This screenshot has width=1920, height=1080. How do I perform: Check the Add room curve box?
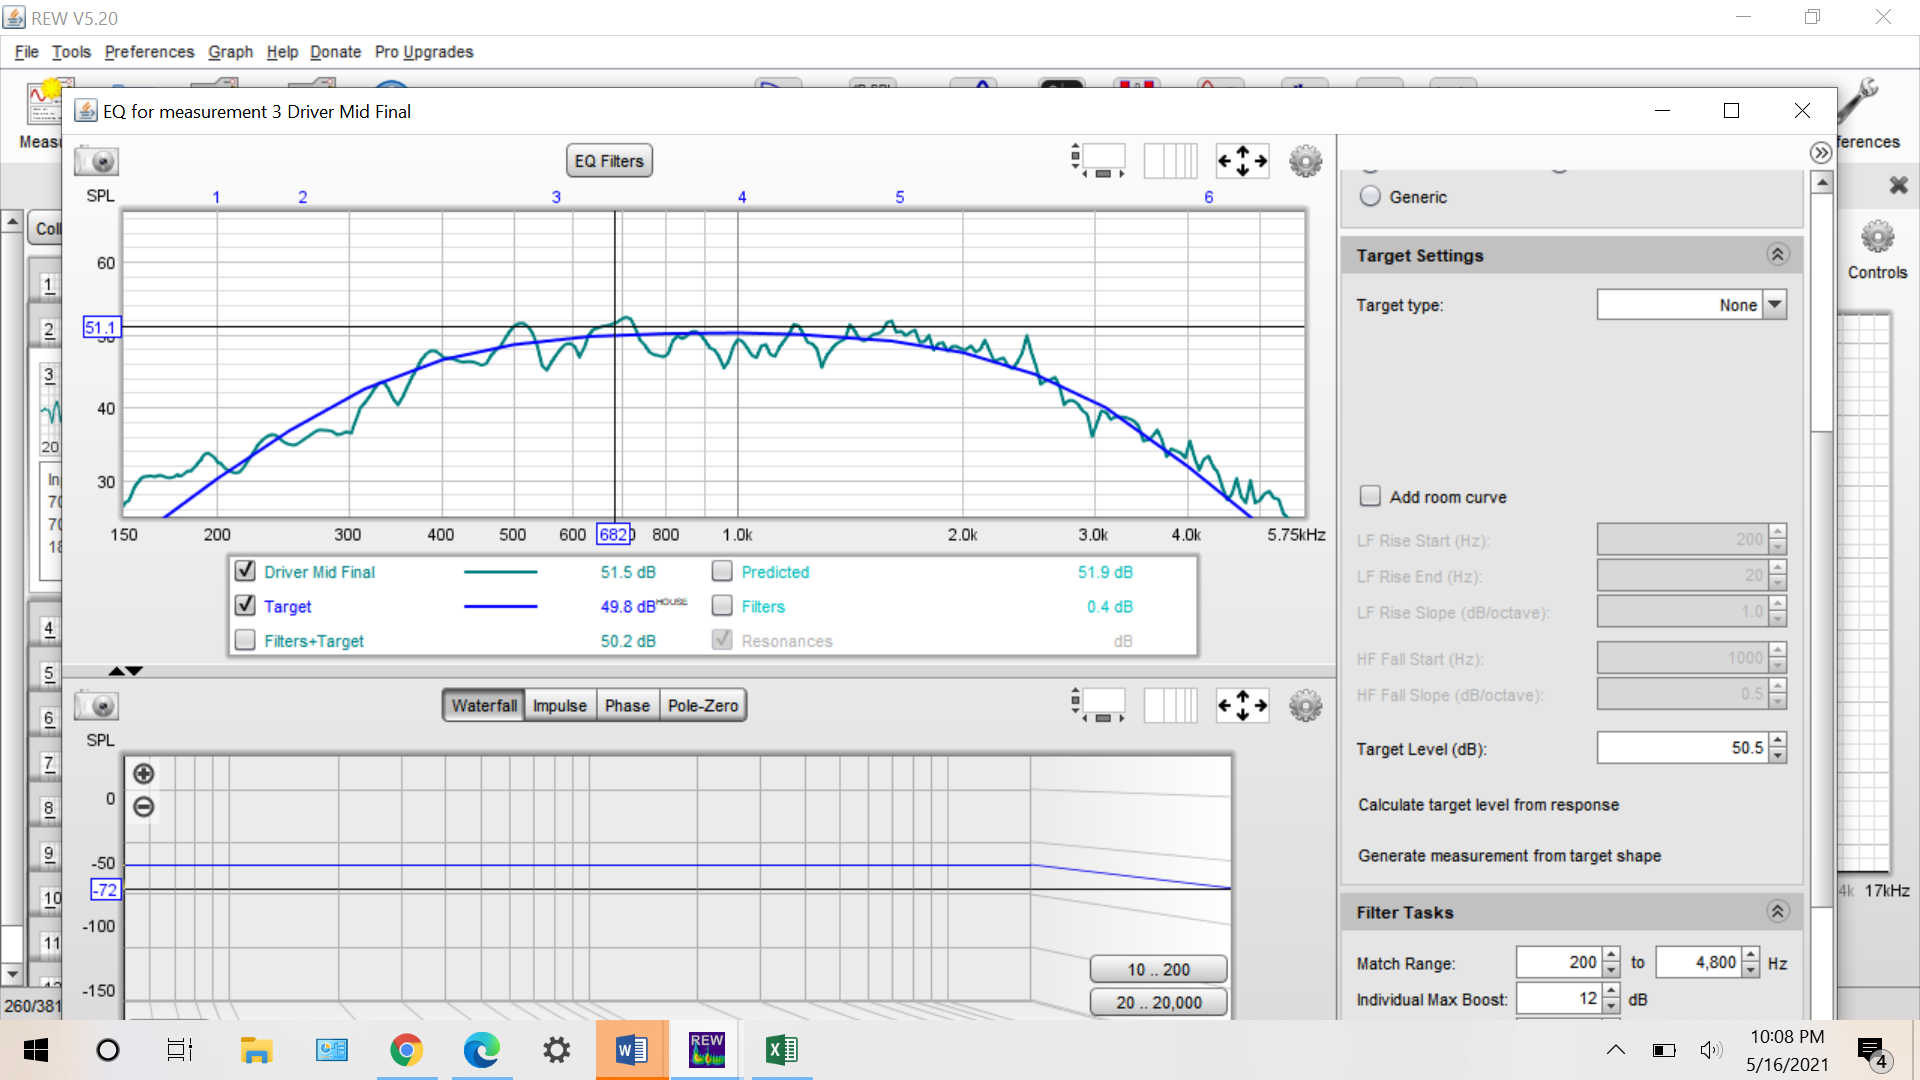point(1370,496)
